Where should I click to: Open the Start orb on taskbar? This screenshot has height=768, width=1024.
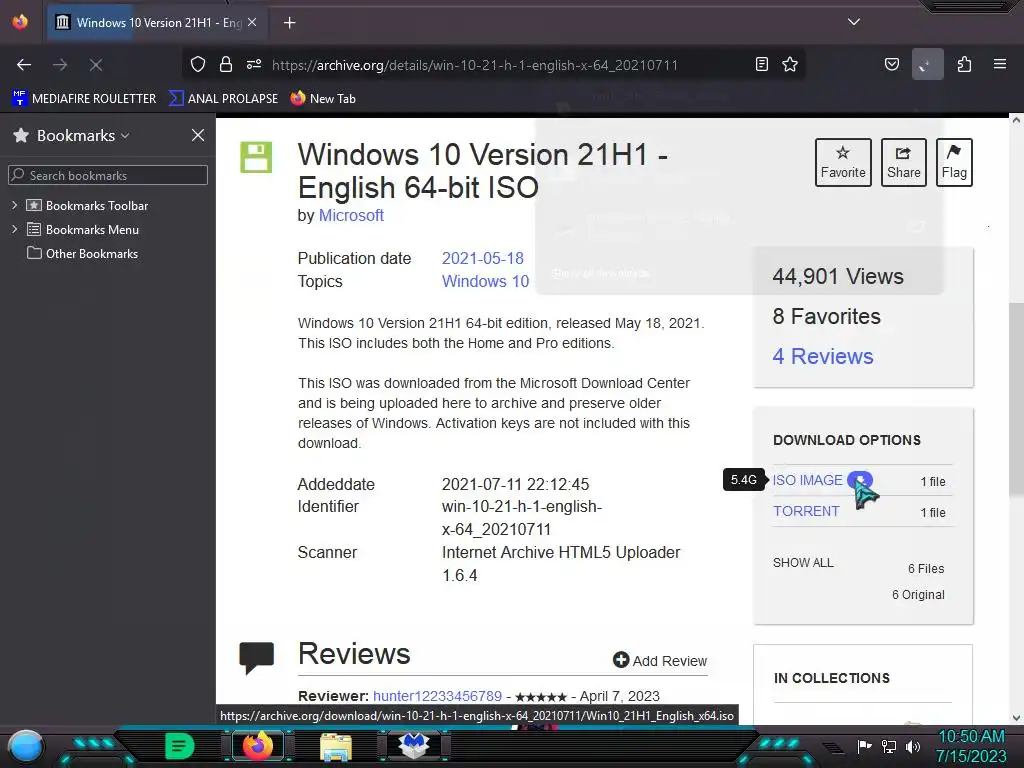point(26,746)
